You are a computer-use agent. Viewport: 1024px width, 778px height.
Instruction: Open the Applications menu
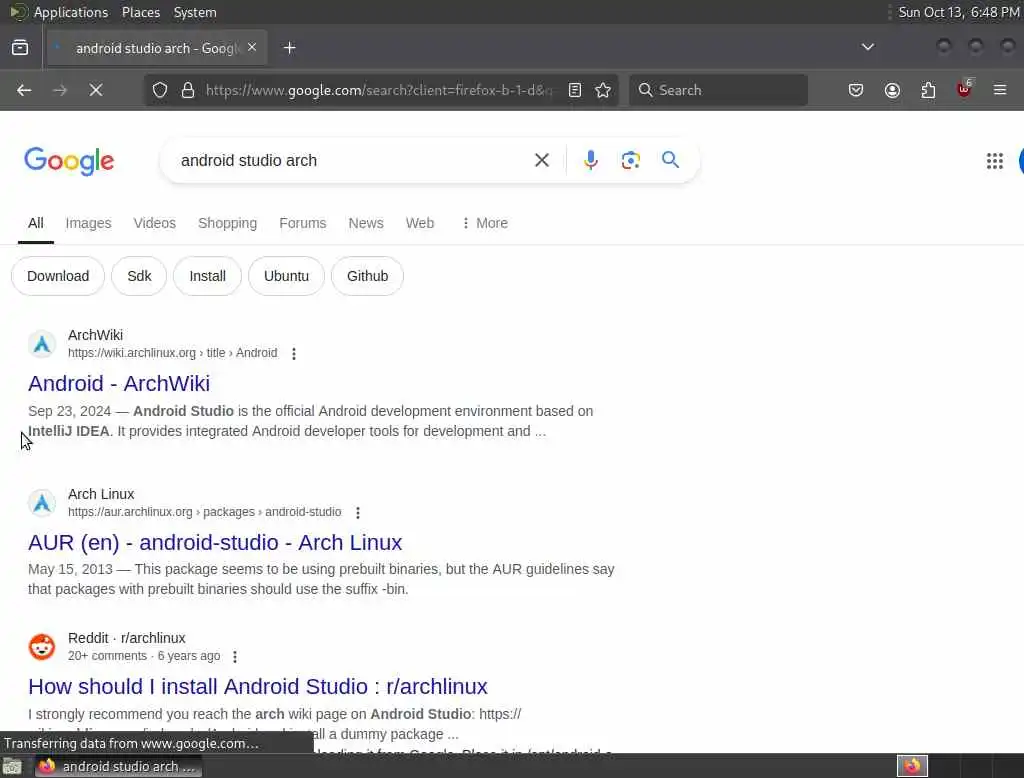[x=71, y=12]
